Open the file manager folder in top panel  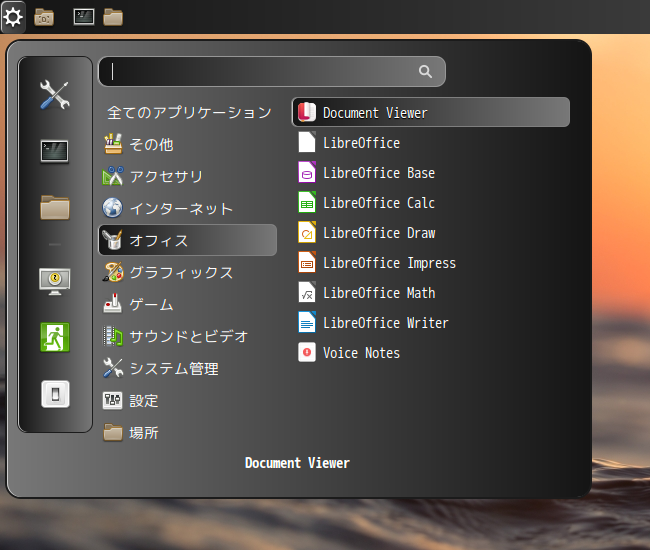[113, 17]
